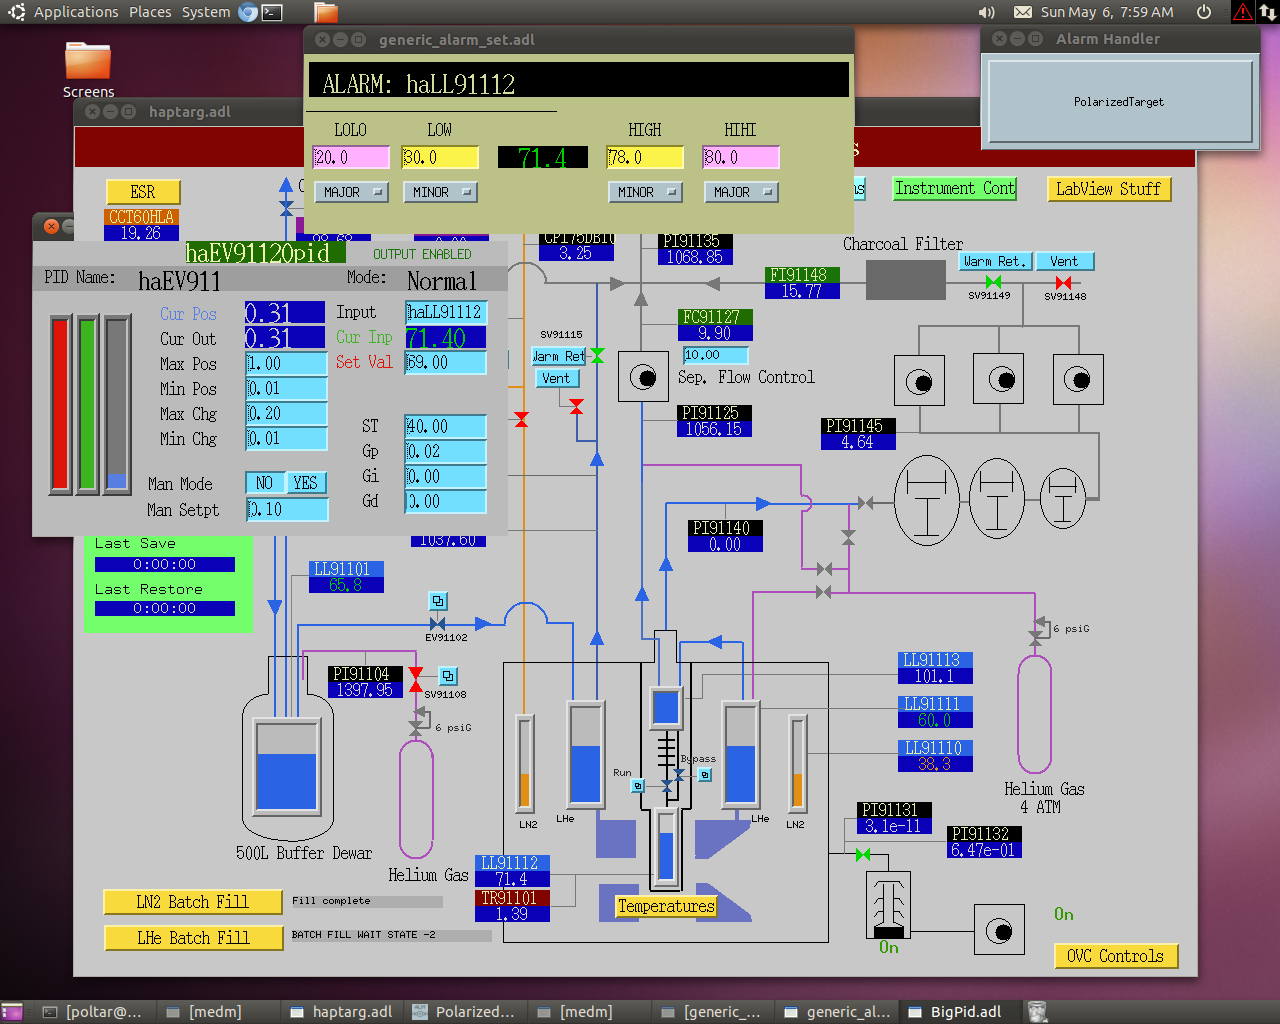Click the EV91102 valve related-display icon

click(x=438, y=601)
